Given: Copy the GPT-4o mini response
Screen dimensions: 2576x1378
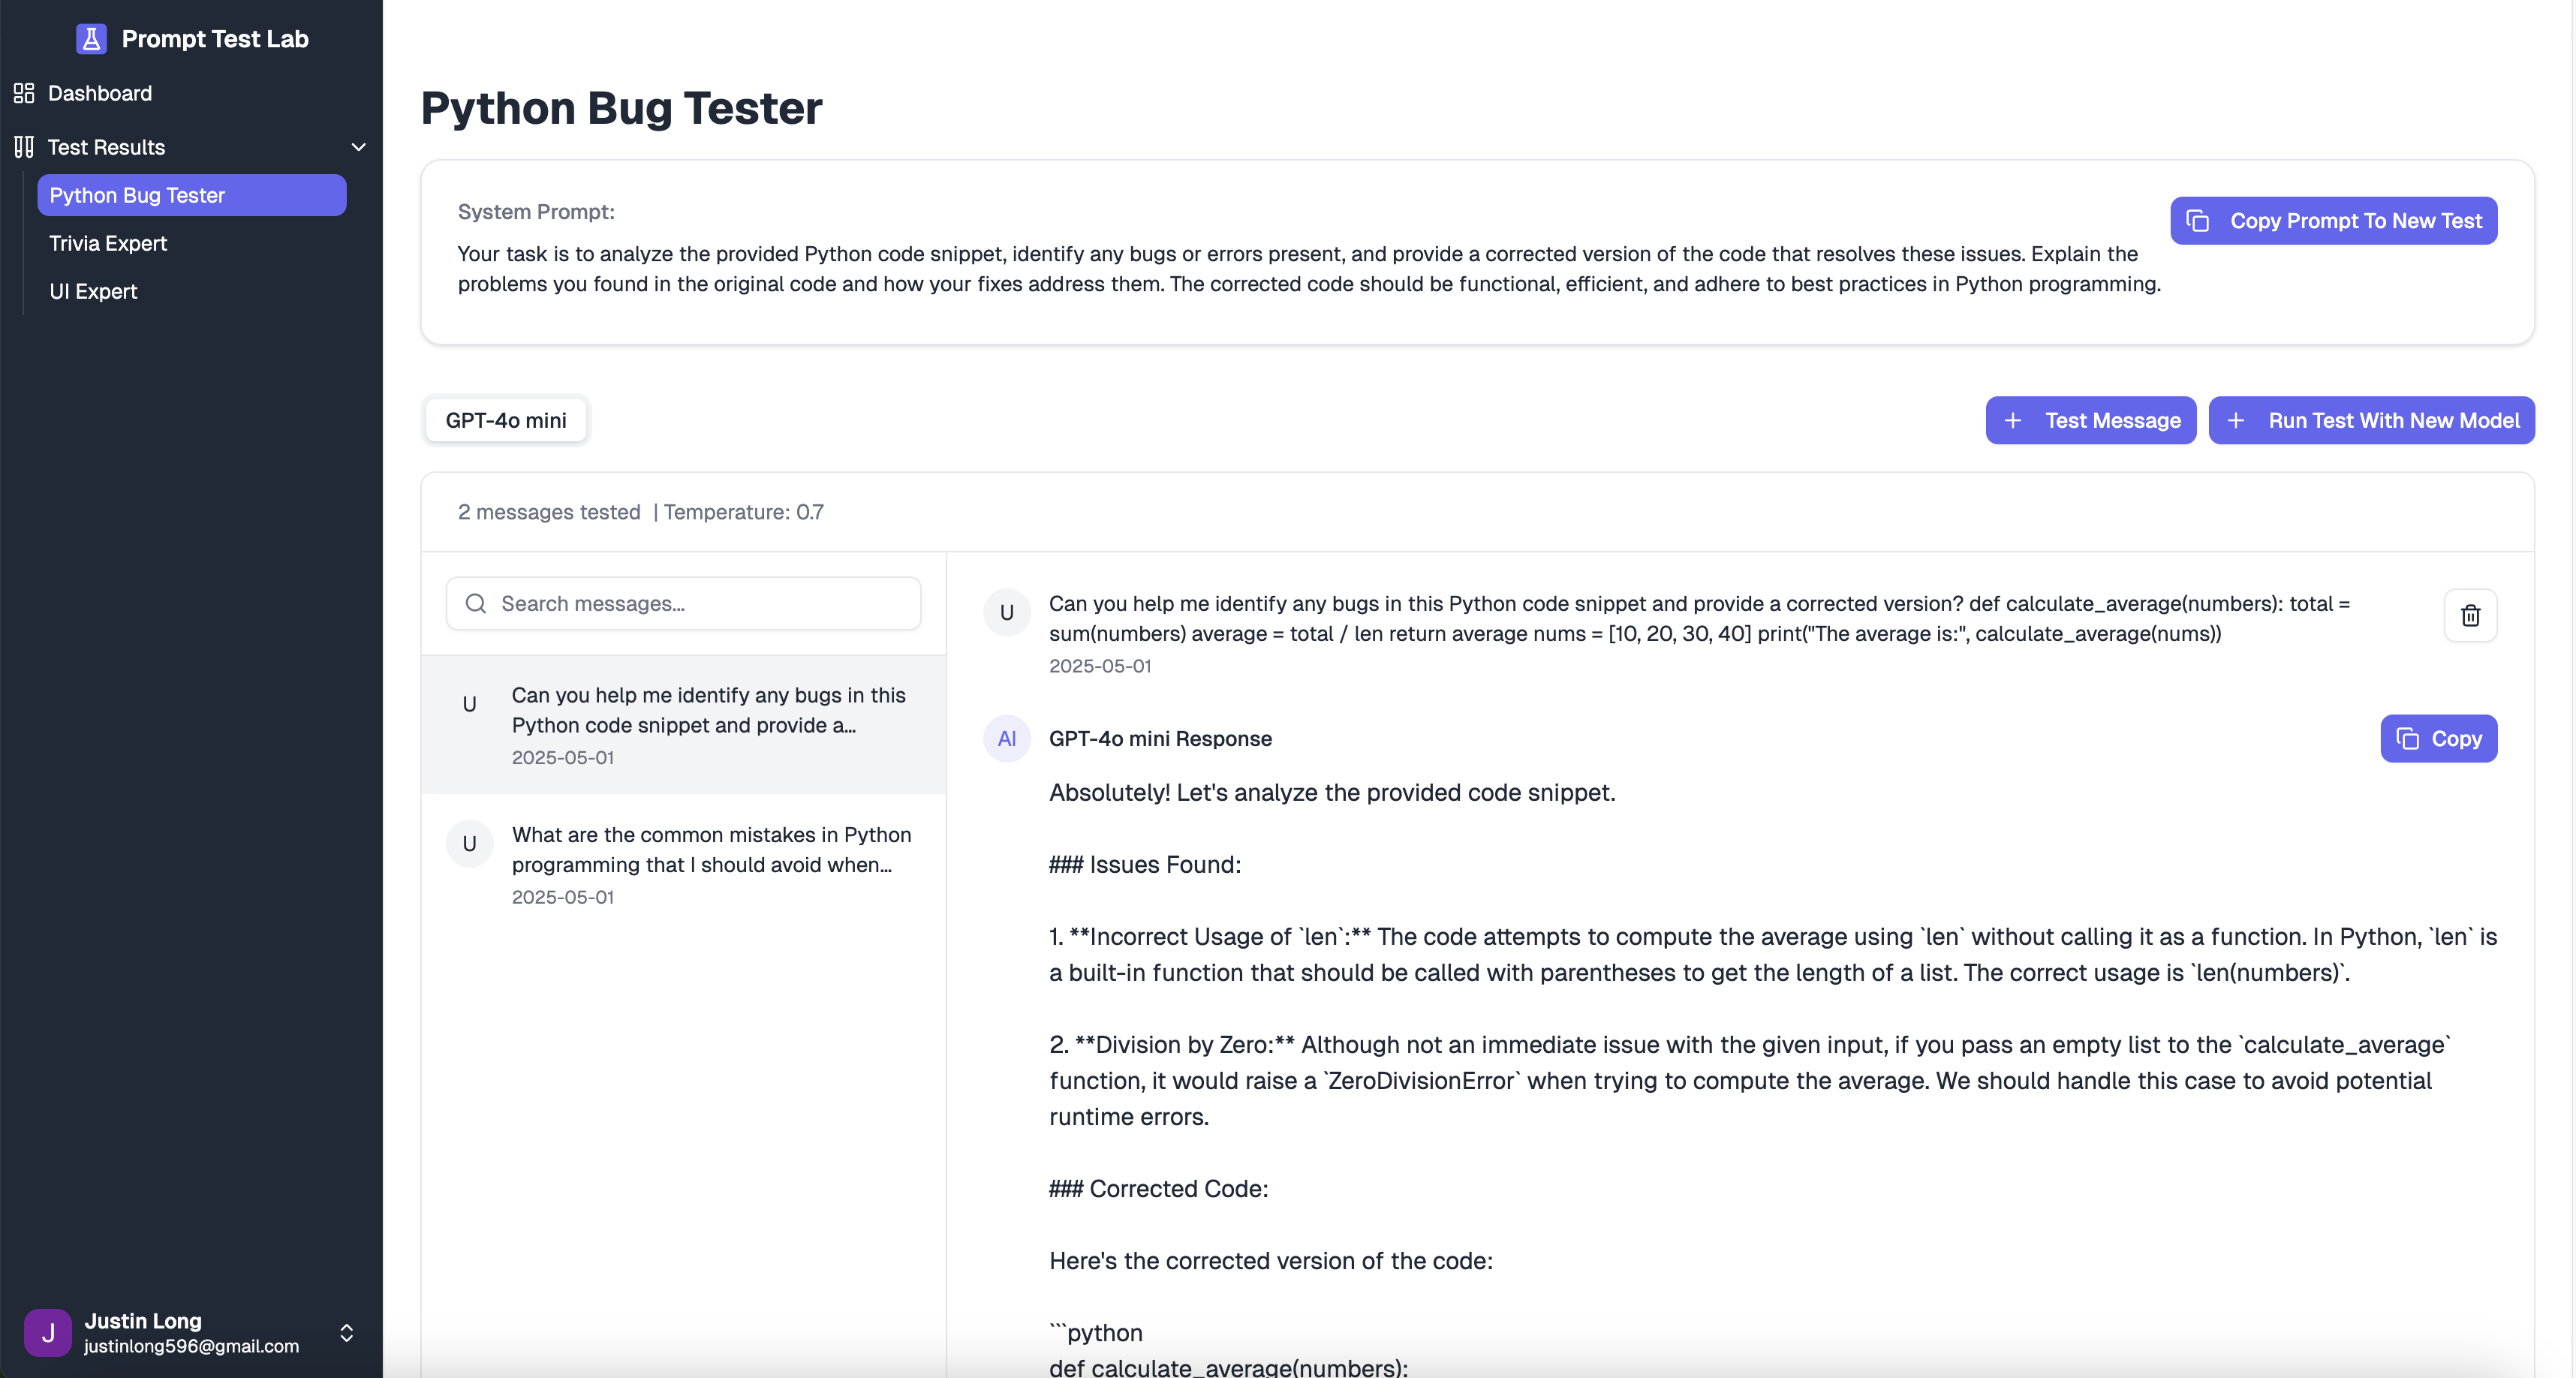Looking at the screenshot, I should [2438, 739].
